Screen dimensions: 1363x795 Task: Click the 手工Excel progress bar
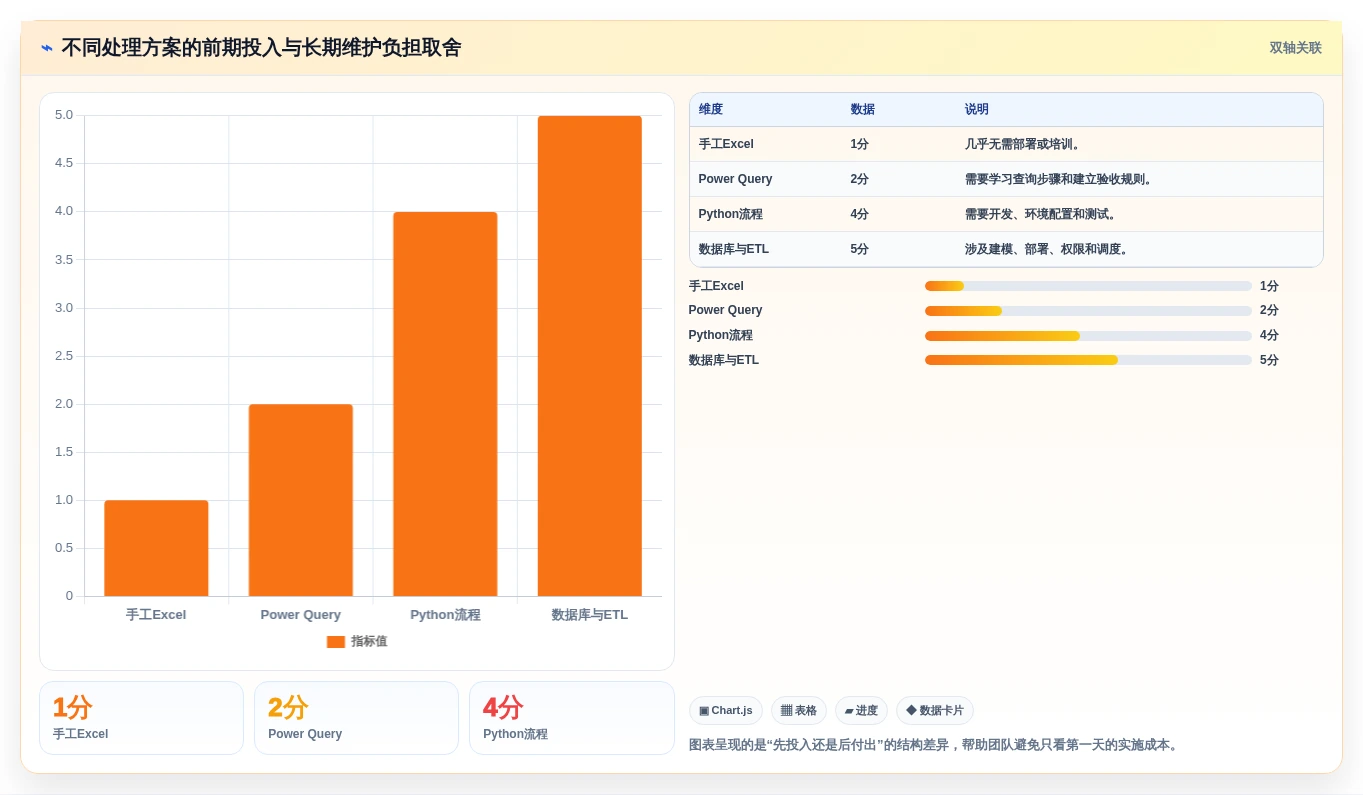[1088, 286]
